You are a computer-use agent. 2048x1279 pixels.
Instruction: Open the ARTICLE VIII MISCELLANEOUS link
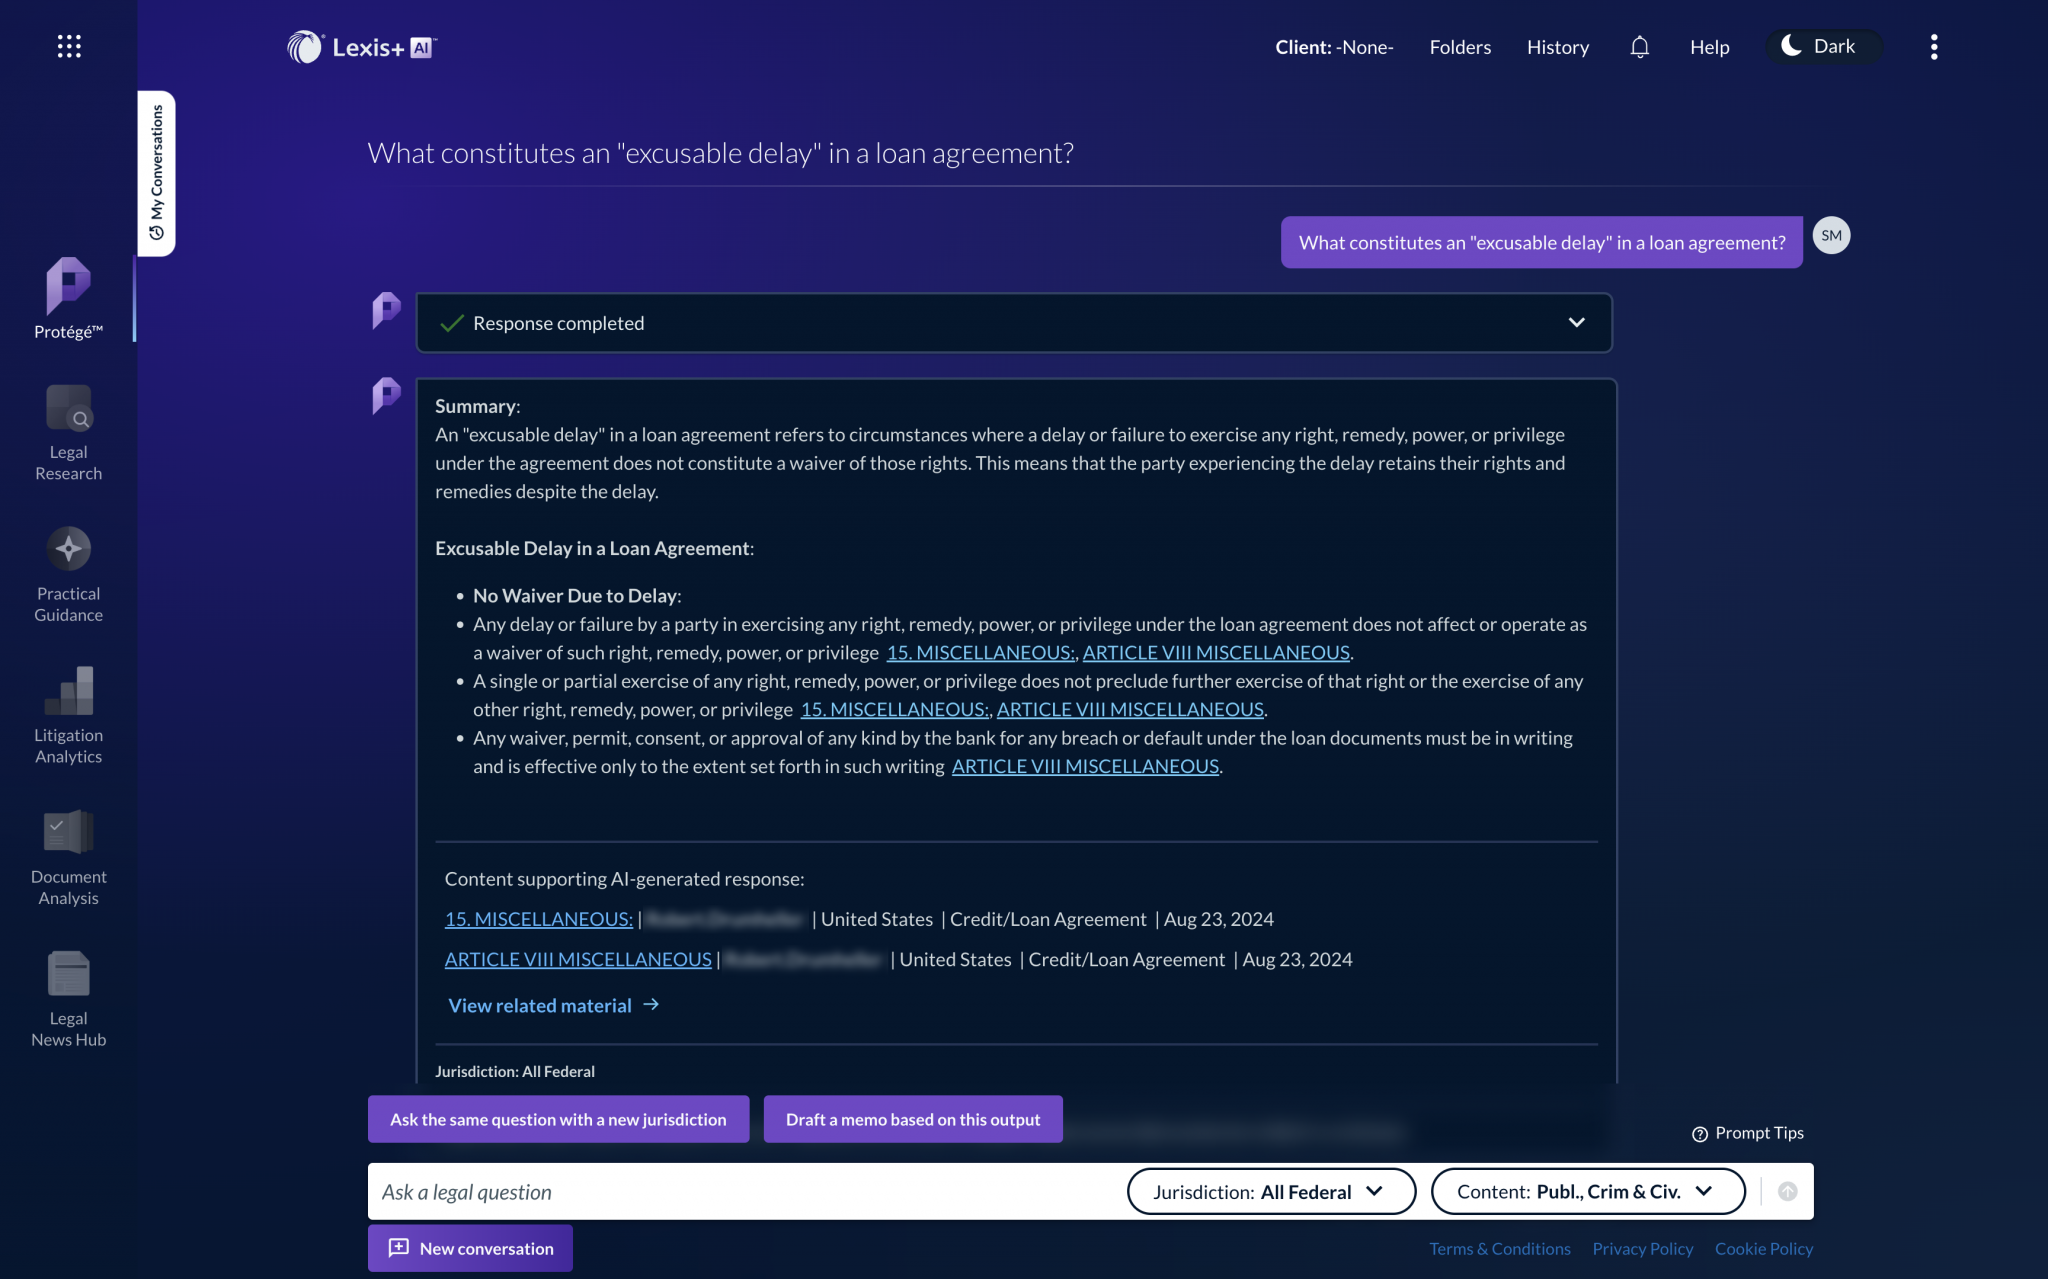point(578,959)
